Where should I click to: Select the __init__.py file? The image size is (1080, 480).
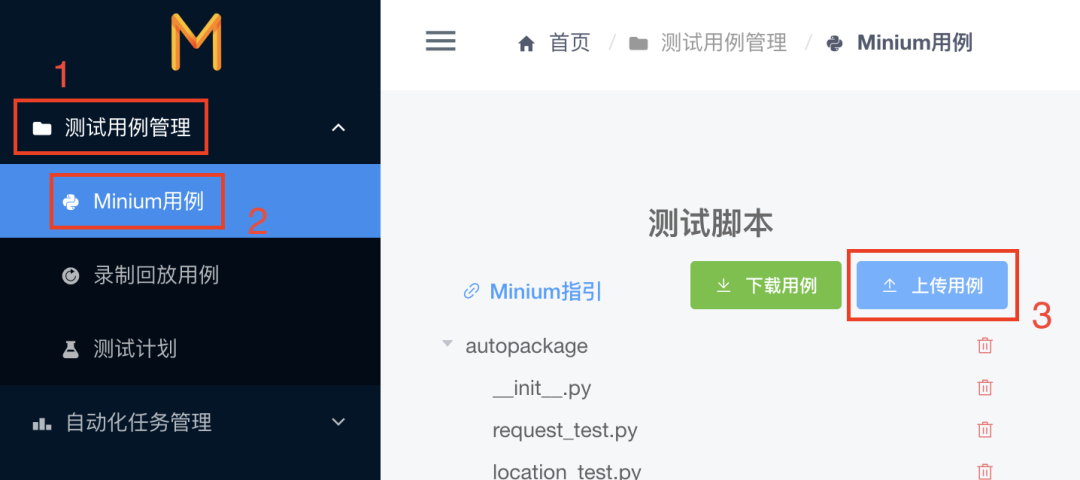541,388
